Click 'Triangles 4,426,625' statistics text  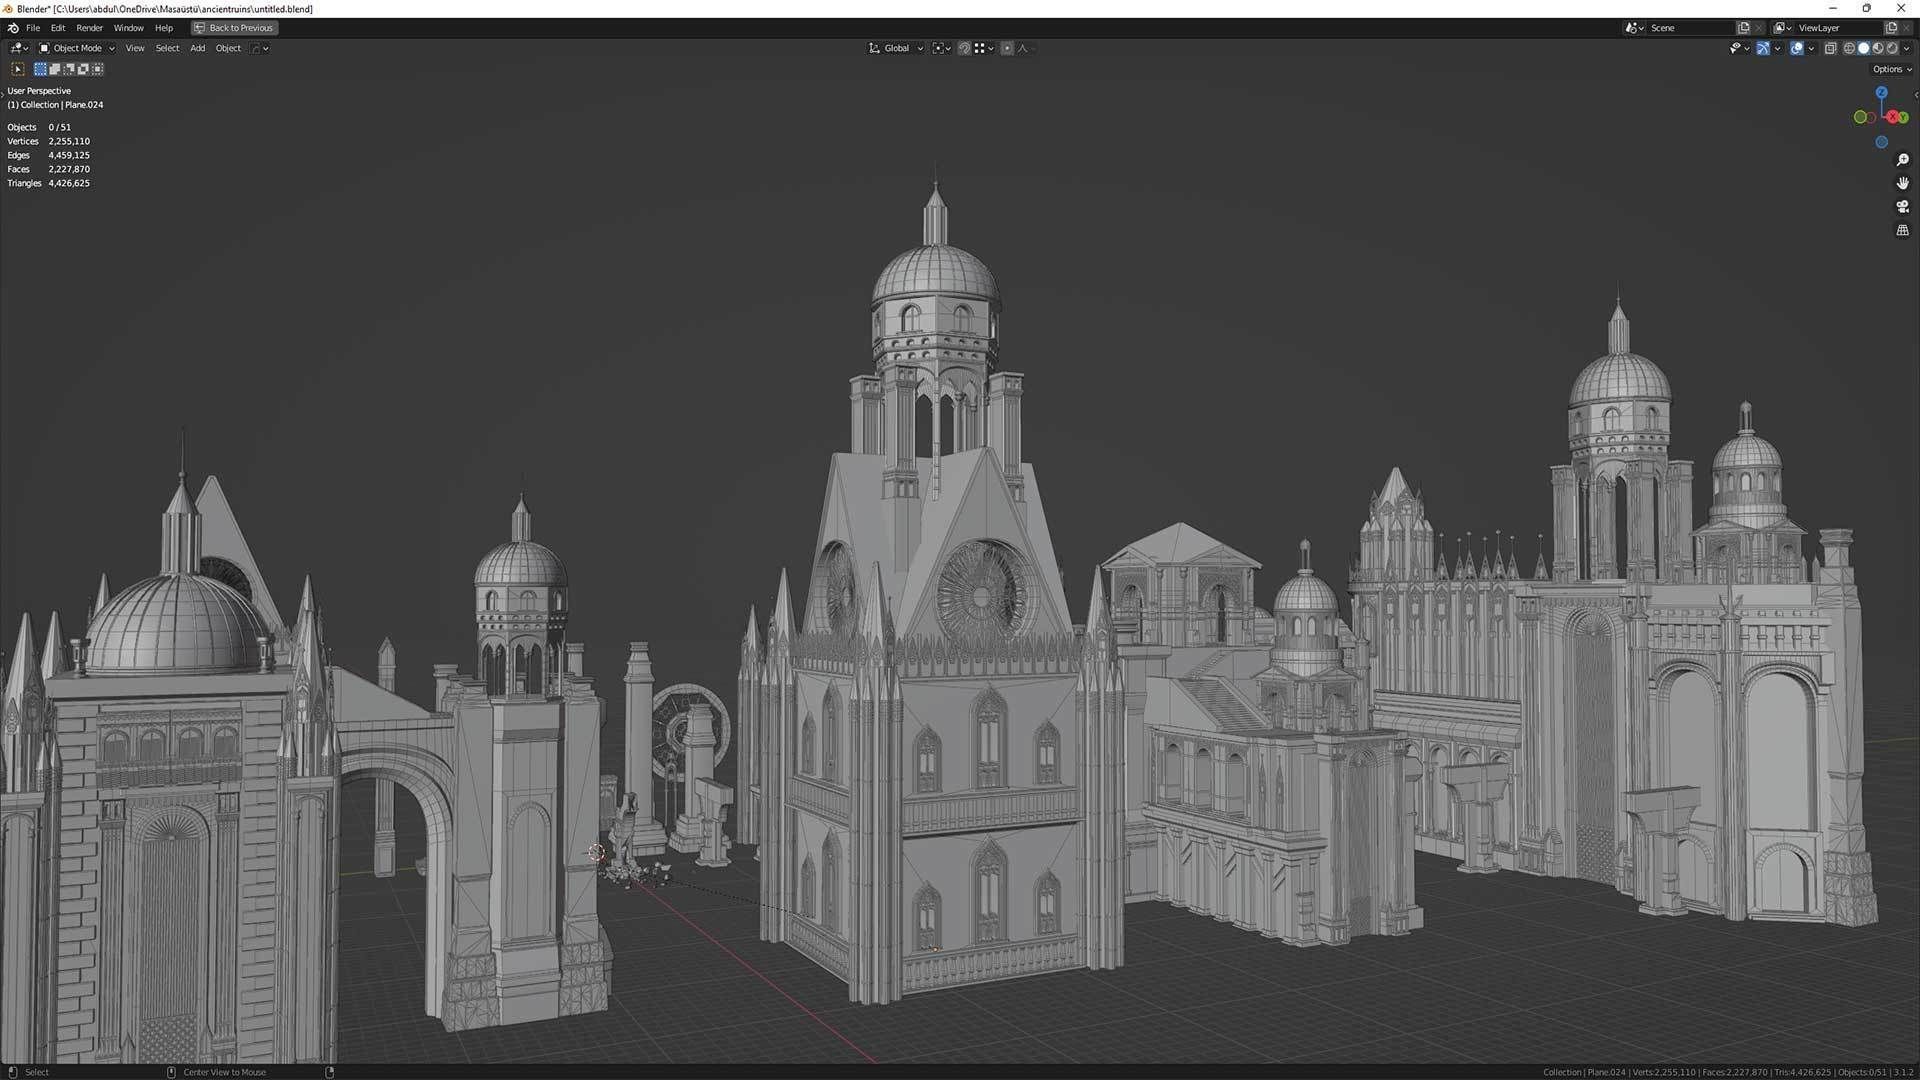[49, 183]
